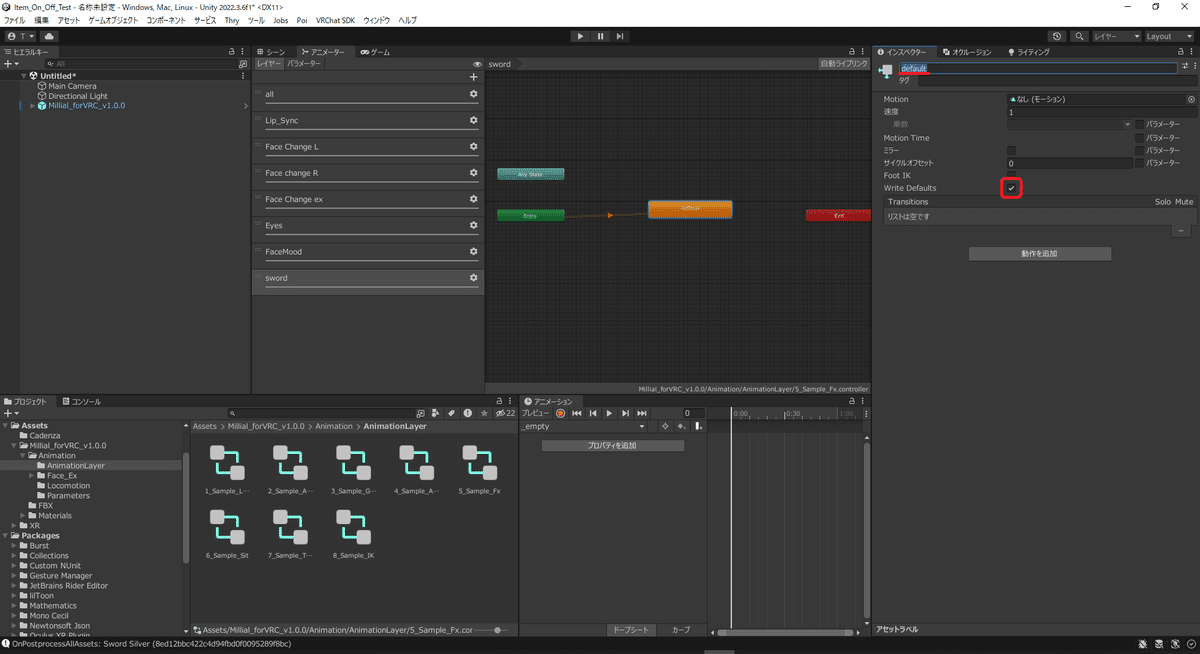Open the Unity search magnifier icon
This screenshot has width=1200, height=654.
[1080, 36]
